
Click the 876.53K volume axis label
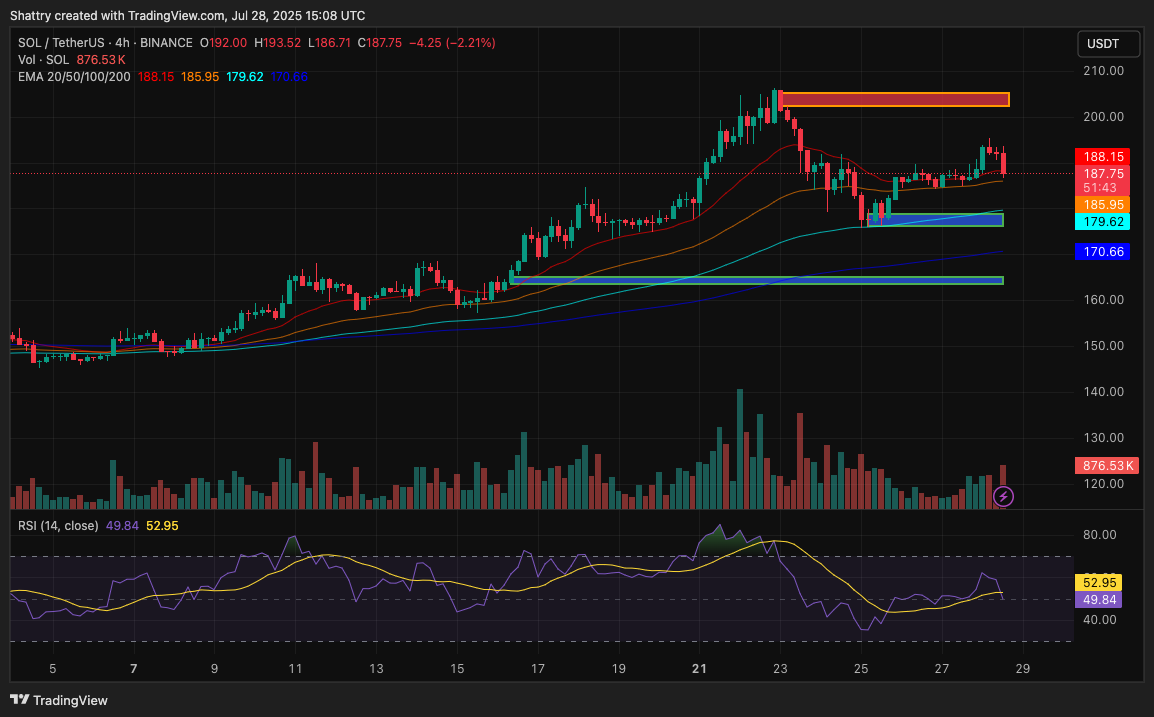[x=1105, y=466]
